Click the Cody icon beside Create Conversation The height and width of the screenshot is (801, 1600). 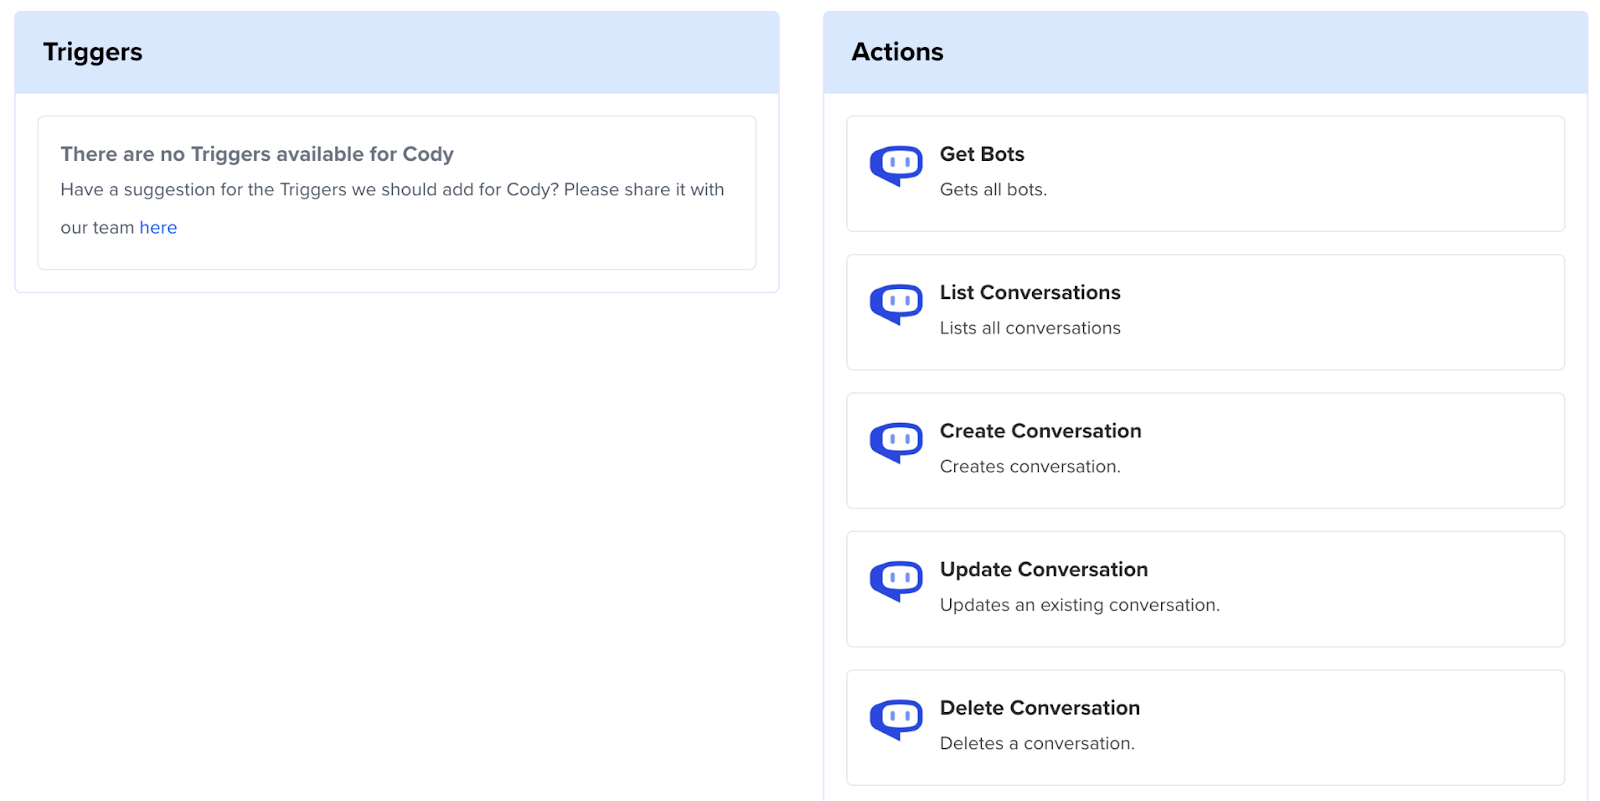pos(896,442)
